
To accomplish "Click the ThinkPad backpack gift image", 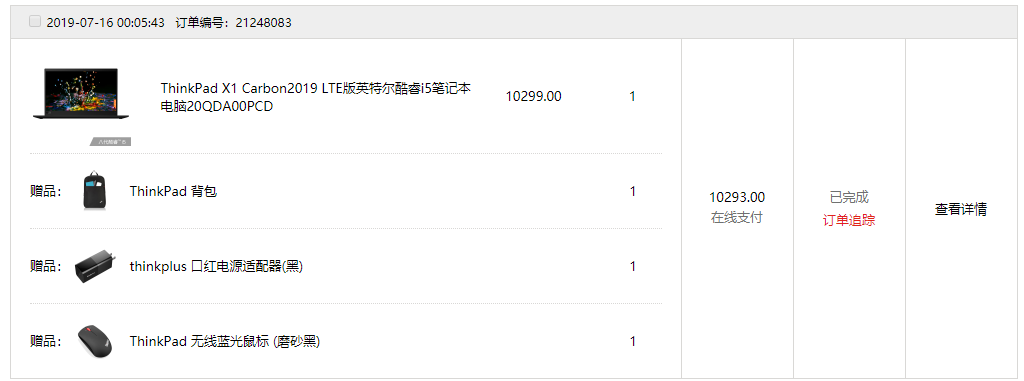I will (95, 191).
